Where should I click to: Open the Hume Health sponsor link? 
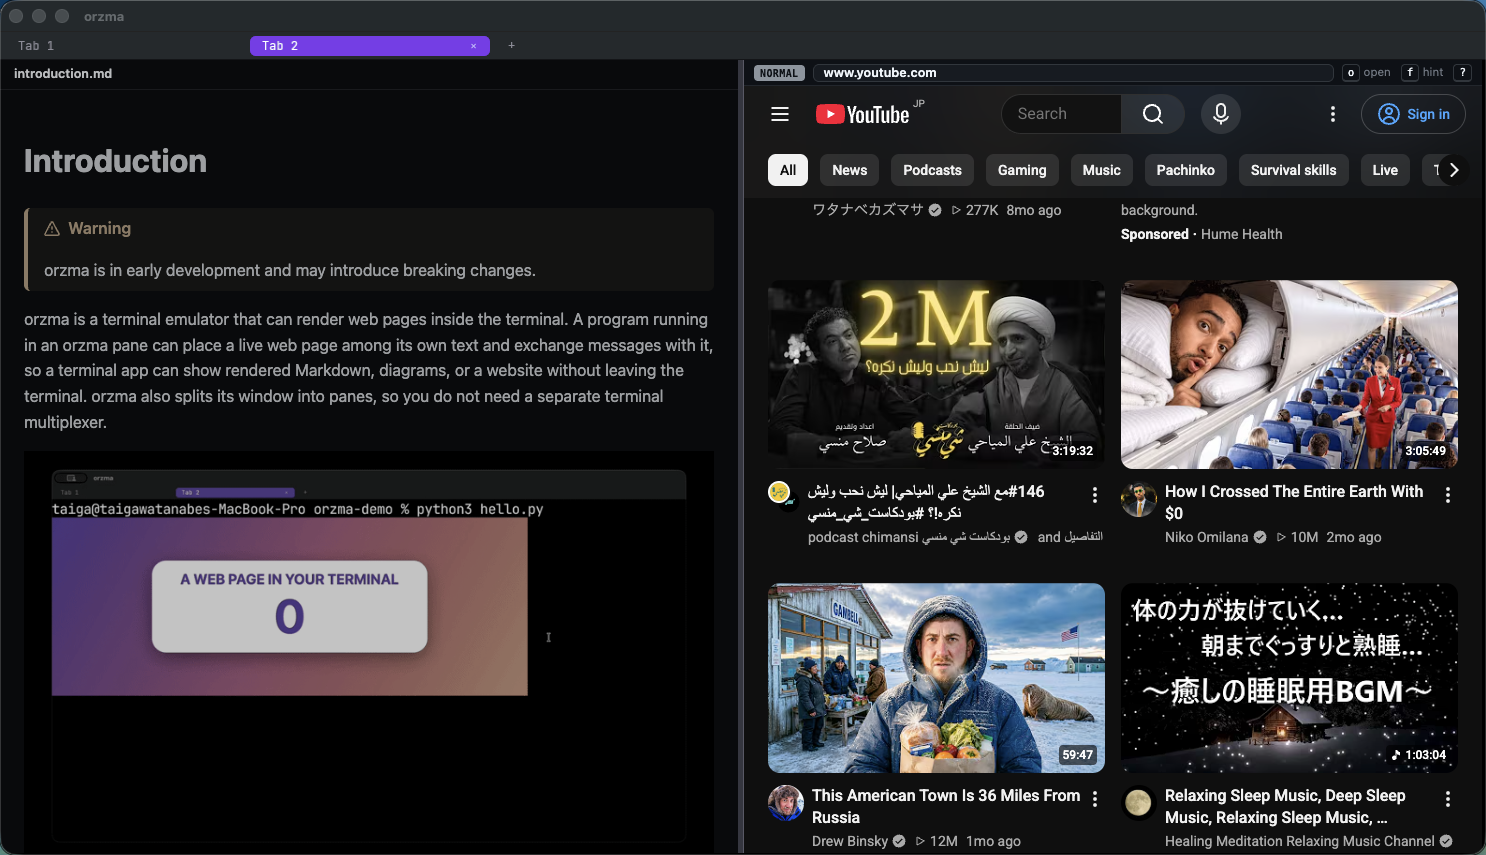click(1241, 234)
